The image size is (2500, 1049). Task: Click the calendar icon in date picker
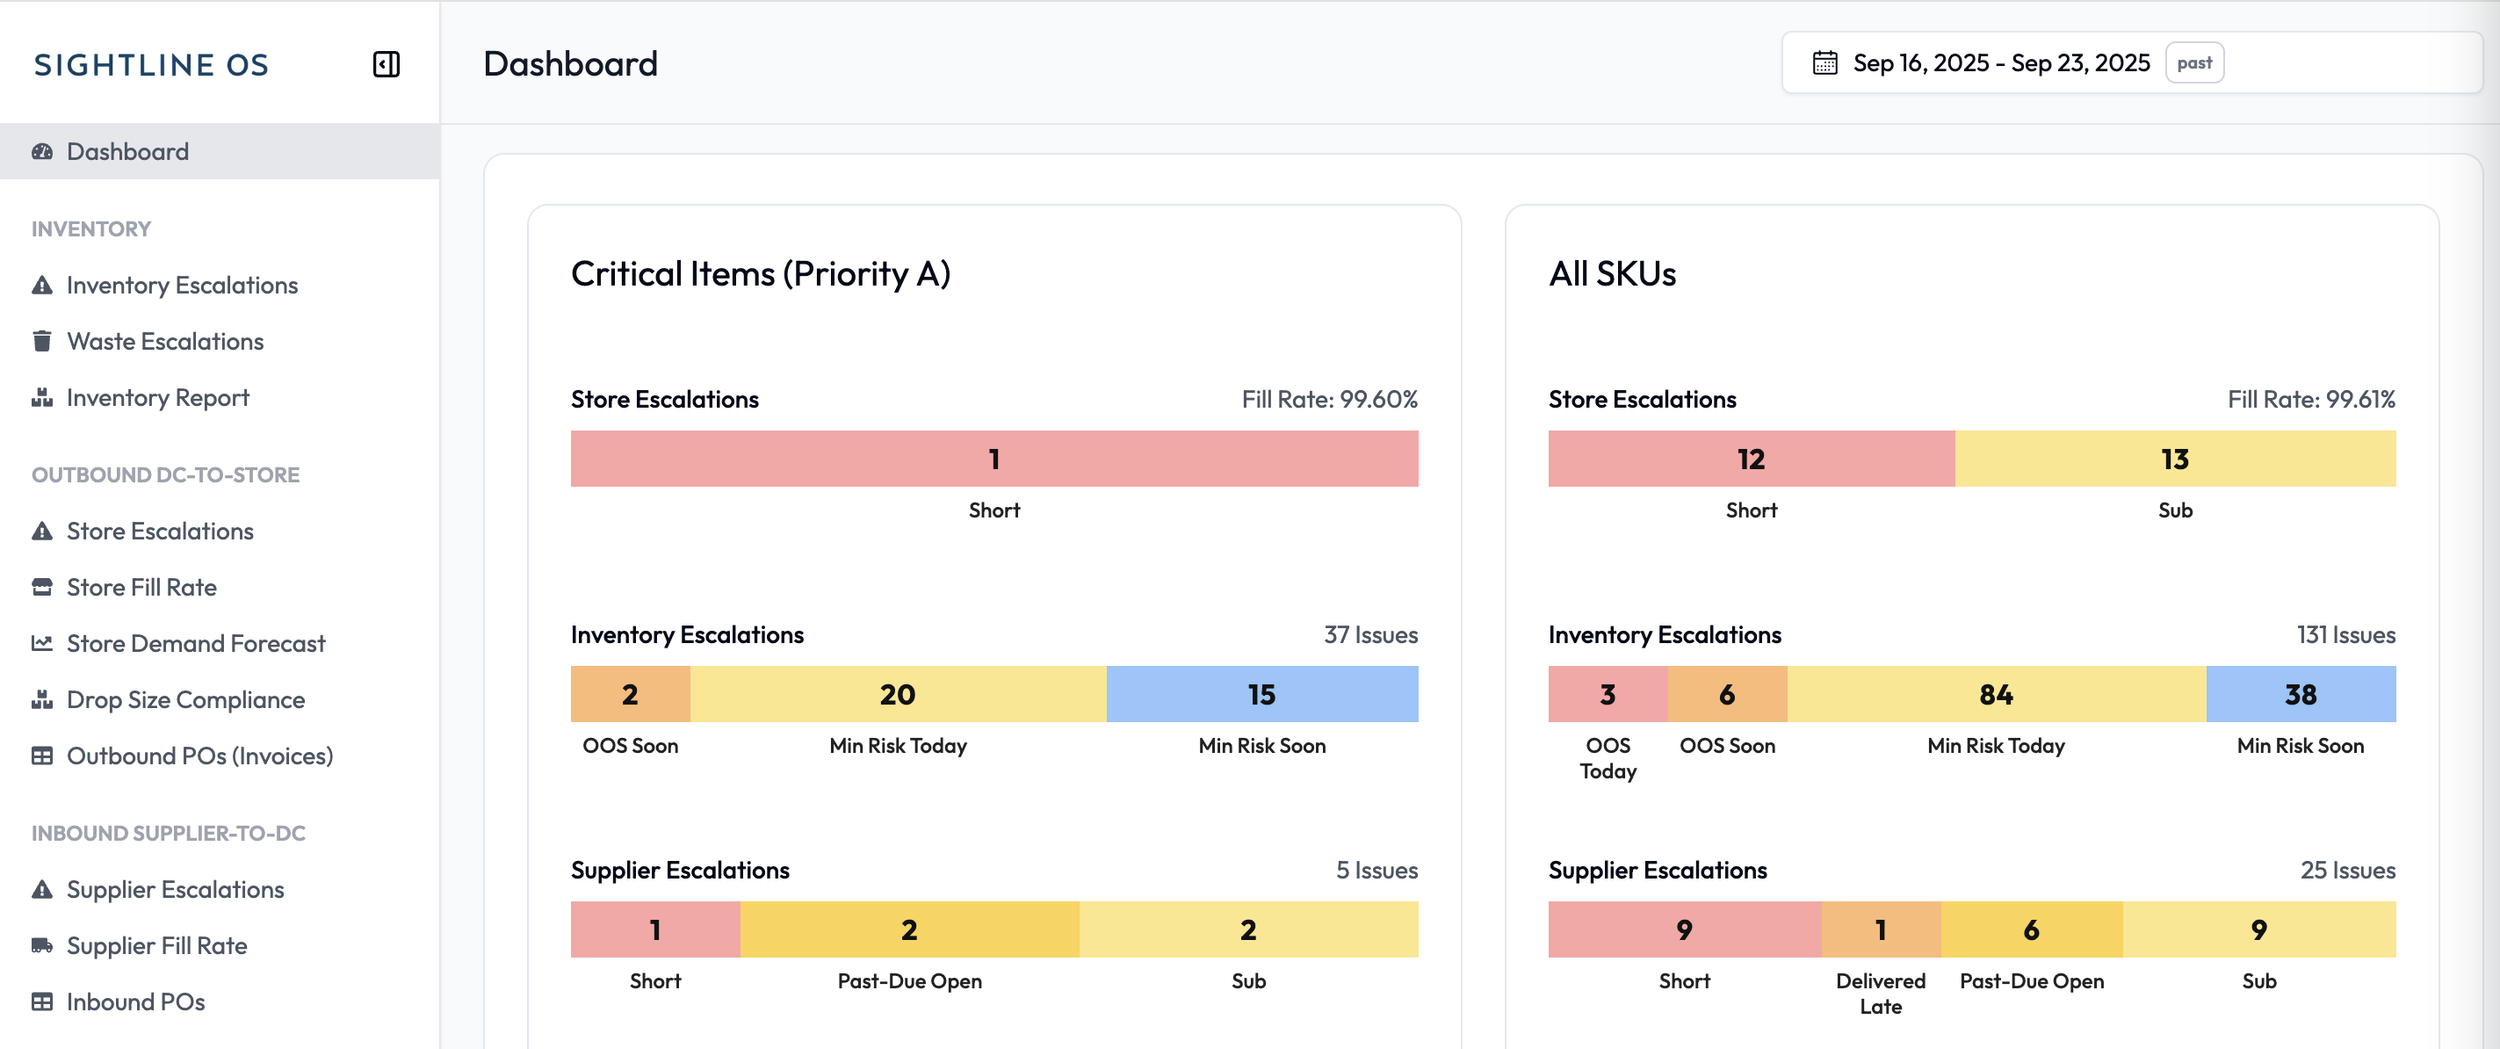[1825, 63]
